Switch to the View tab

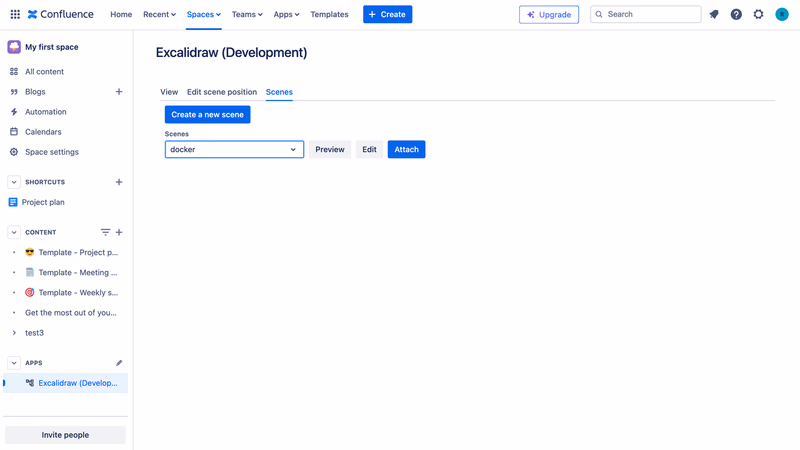[x=169, y=92]
